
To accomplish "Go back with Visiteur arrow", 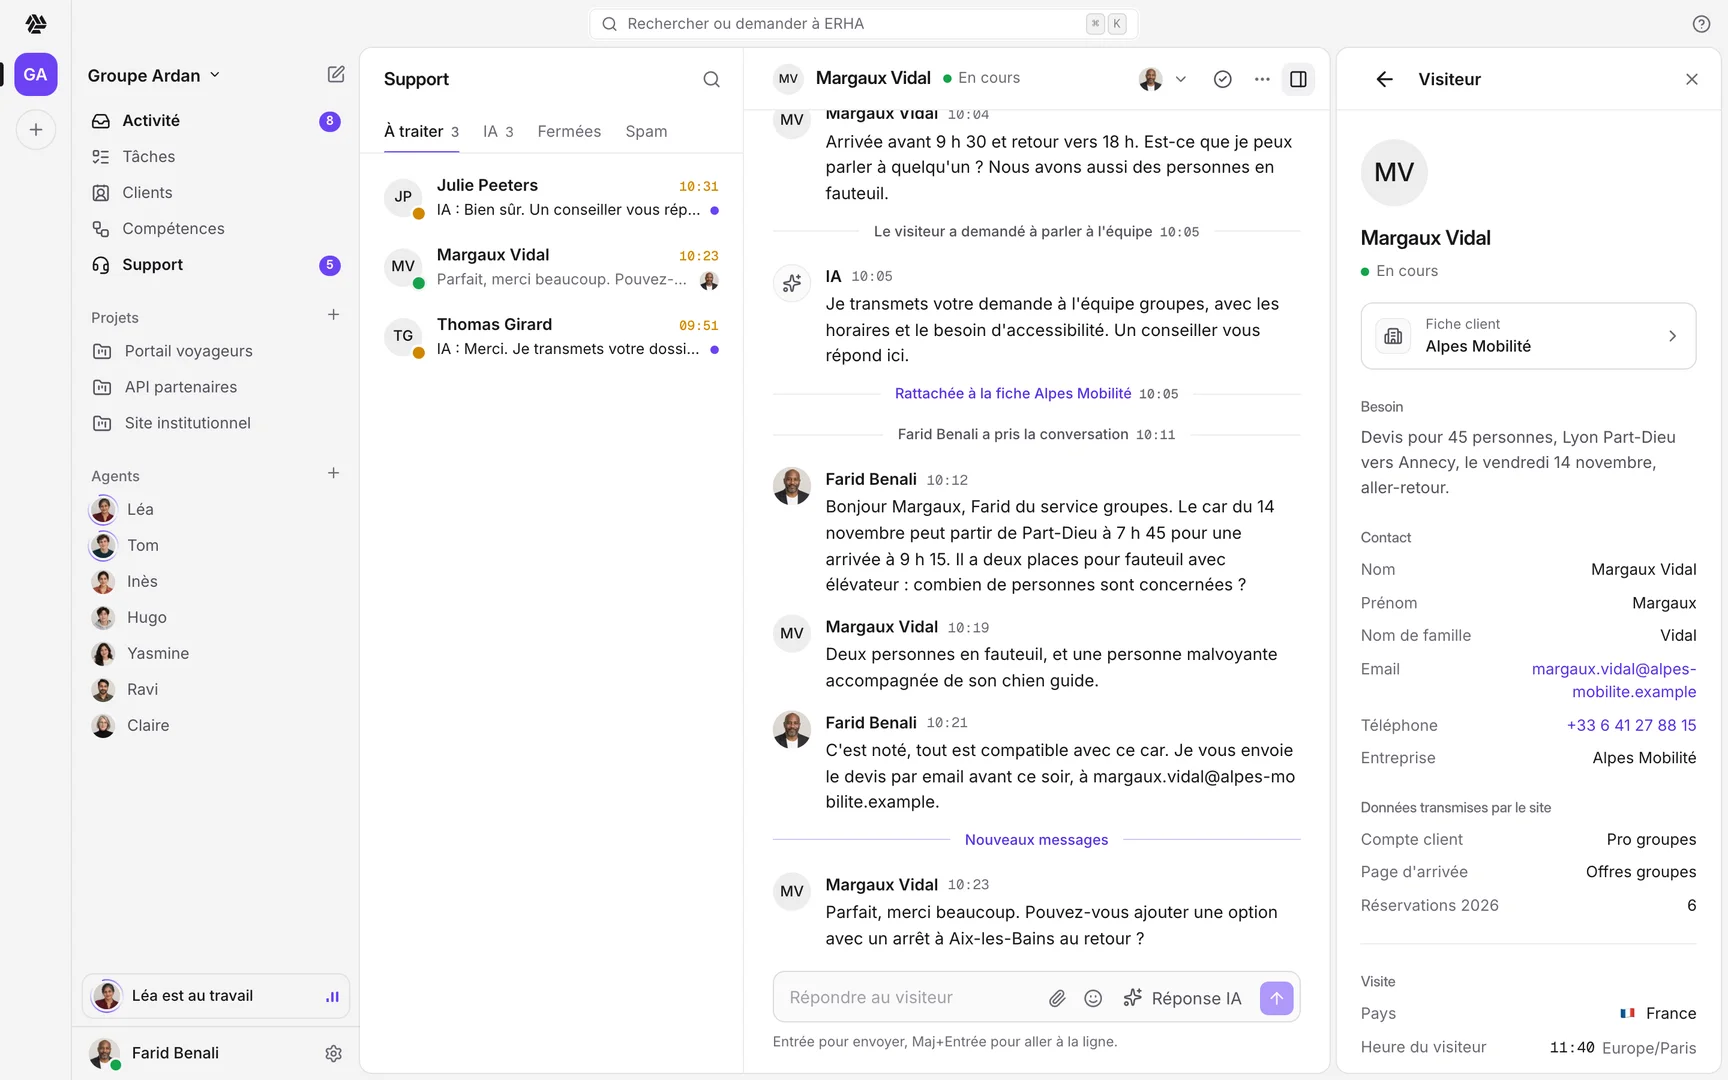I will (1384, 79).
